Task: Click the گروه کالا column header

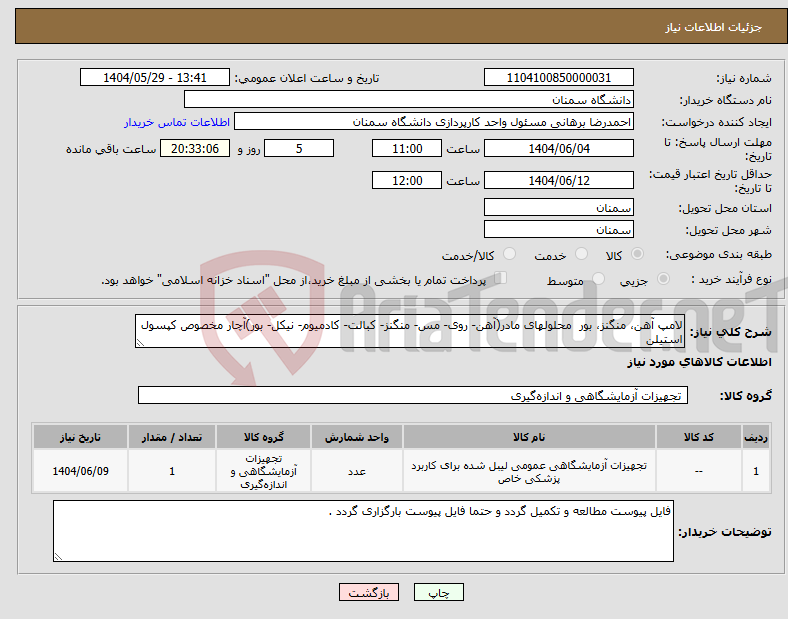Action: point(264,437)
